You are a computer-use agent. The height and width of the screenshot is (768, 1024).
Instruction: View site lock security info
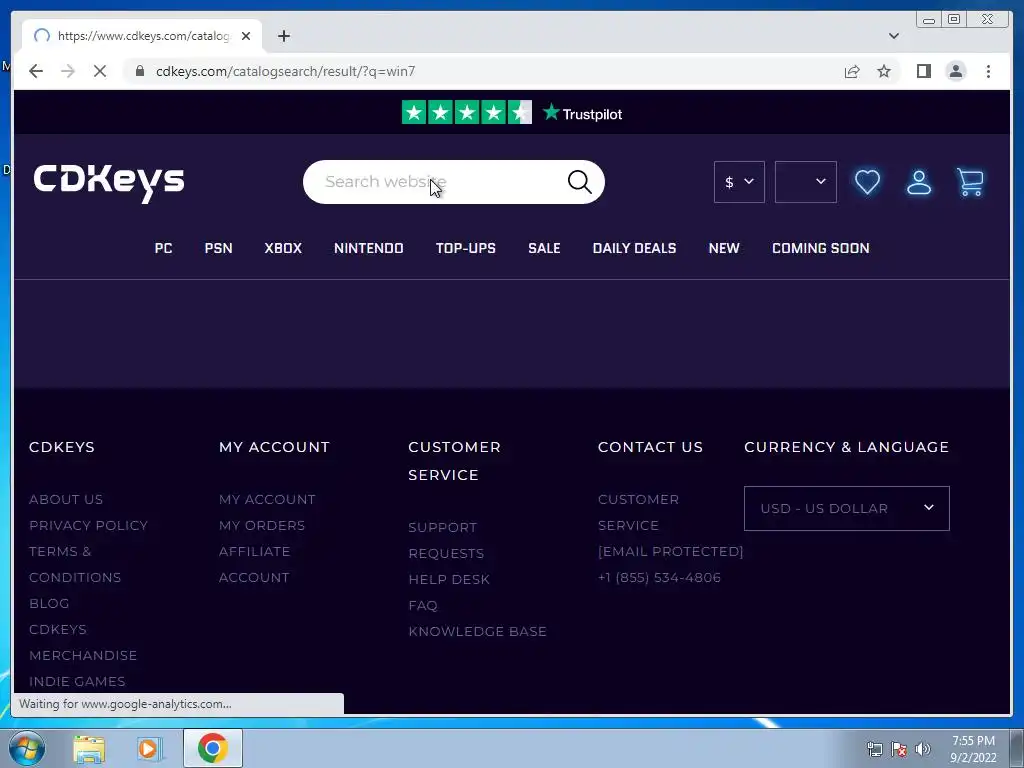click(x=140, y=71)
